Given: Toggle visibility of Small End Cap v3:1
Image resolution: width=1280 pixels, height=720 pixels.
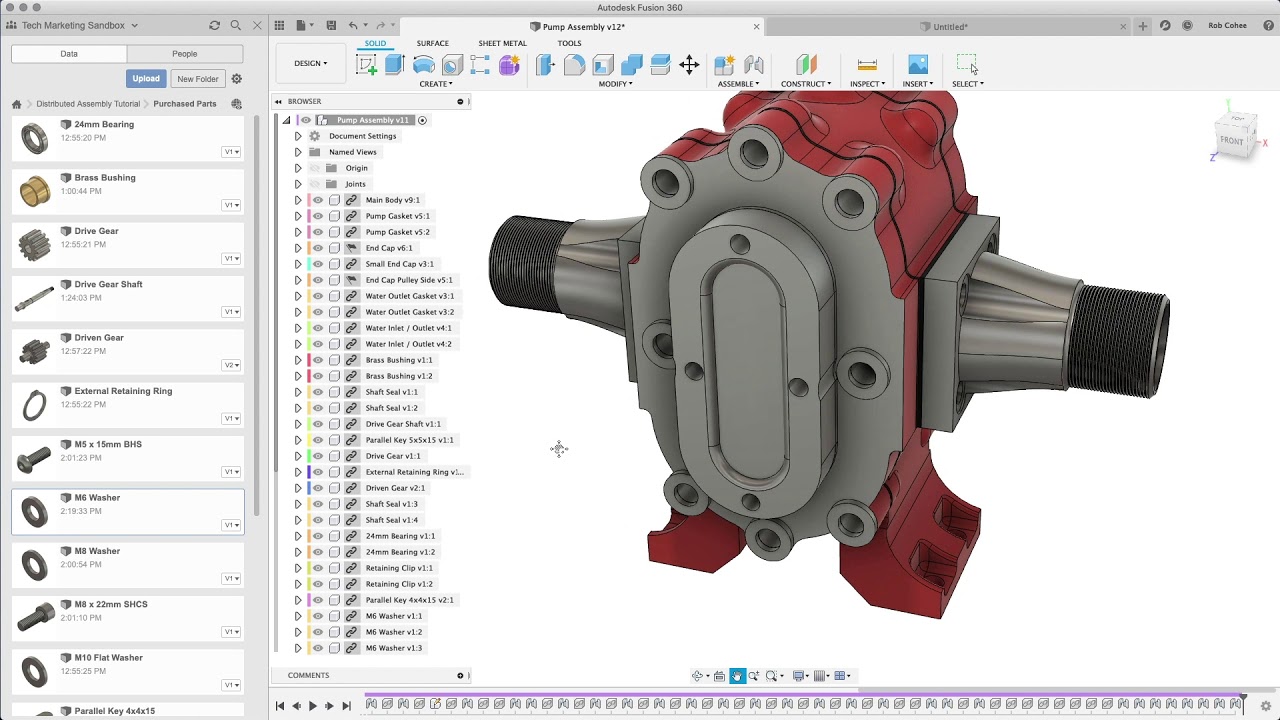Looking at the screenshot, I should point(318,264).
